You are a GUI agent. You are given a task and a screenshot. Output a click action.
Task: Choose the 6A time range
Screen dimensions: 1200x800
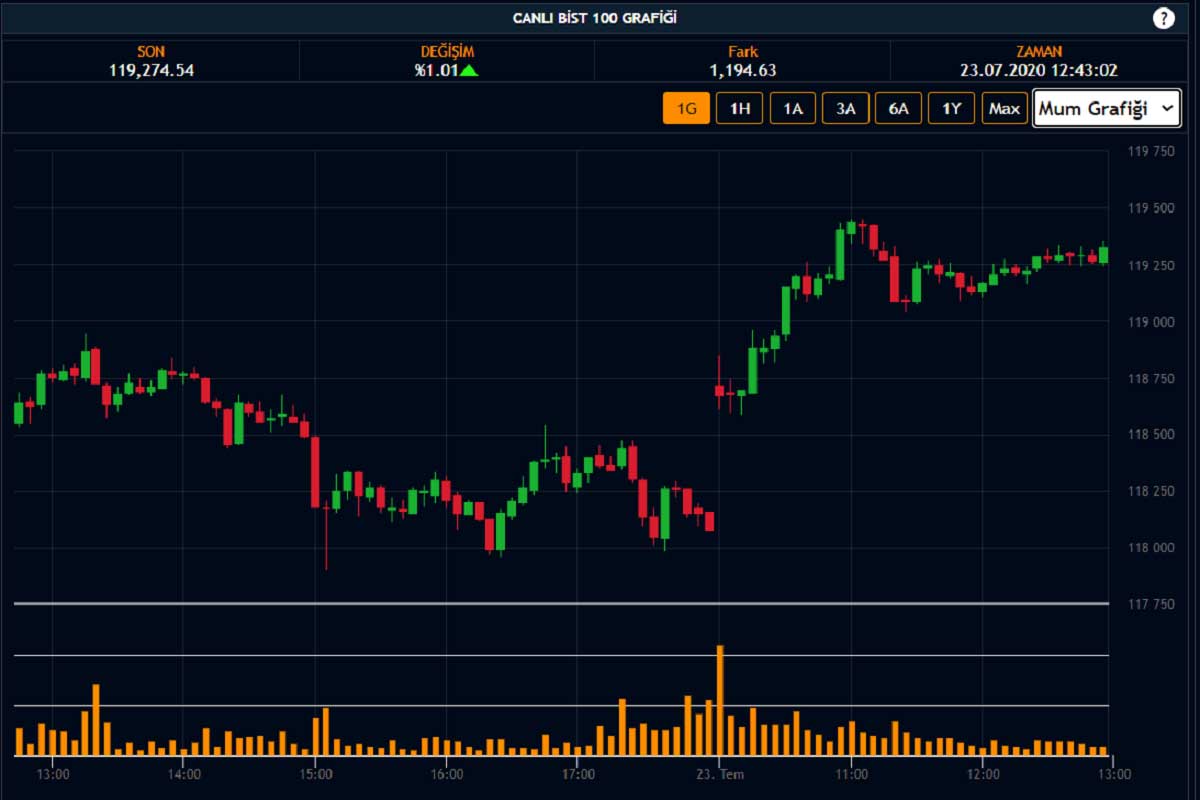[899, 108]
